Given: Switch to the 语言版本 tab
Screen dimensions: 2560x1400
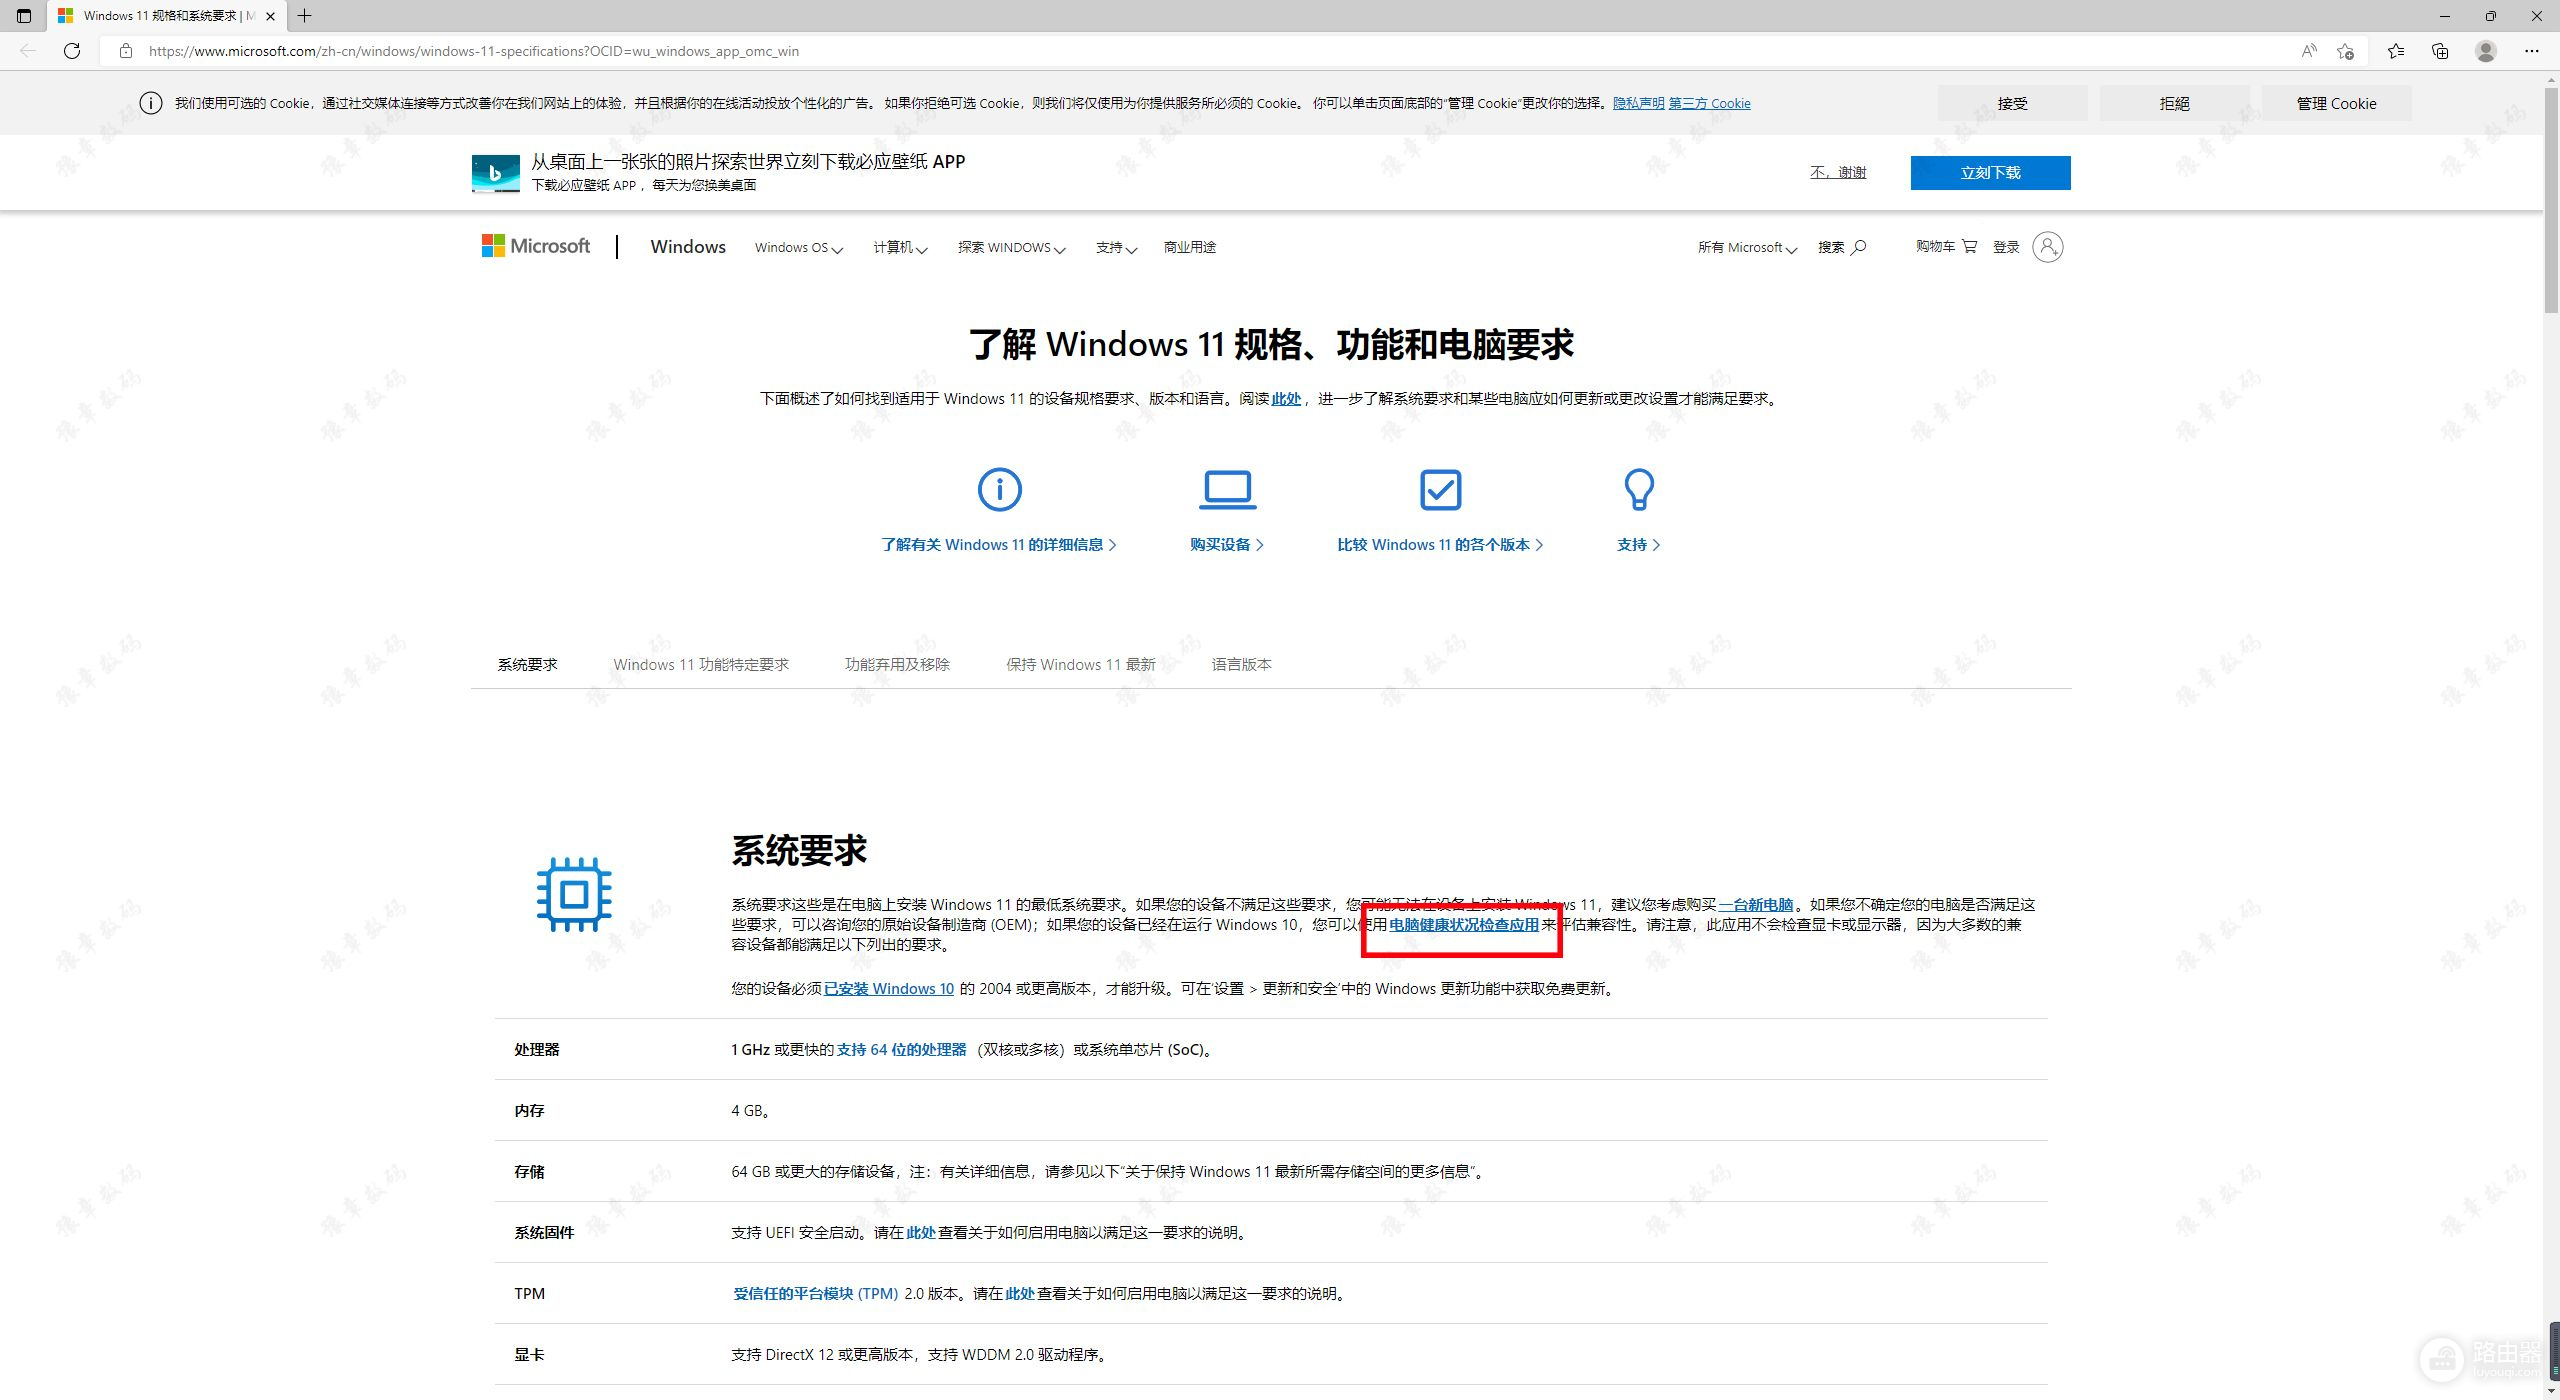Looking at the screenshot, I should (1241, 664).
